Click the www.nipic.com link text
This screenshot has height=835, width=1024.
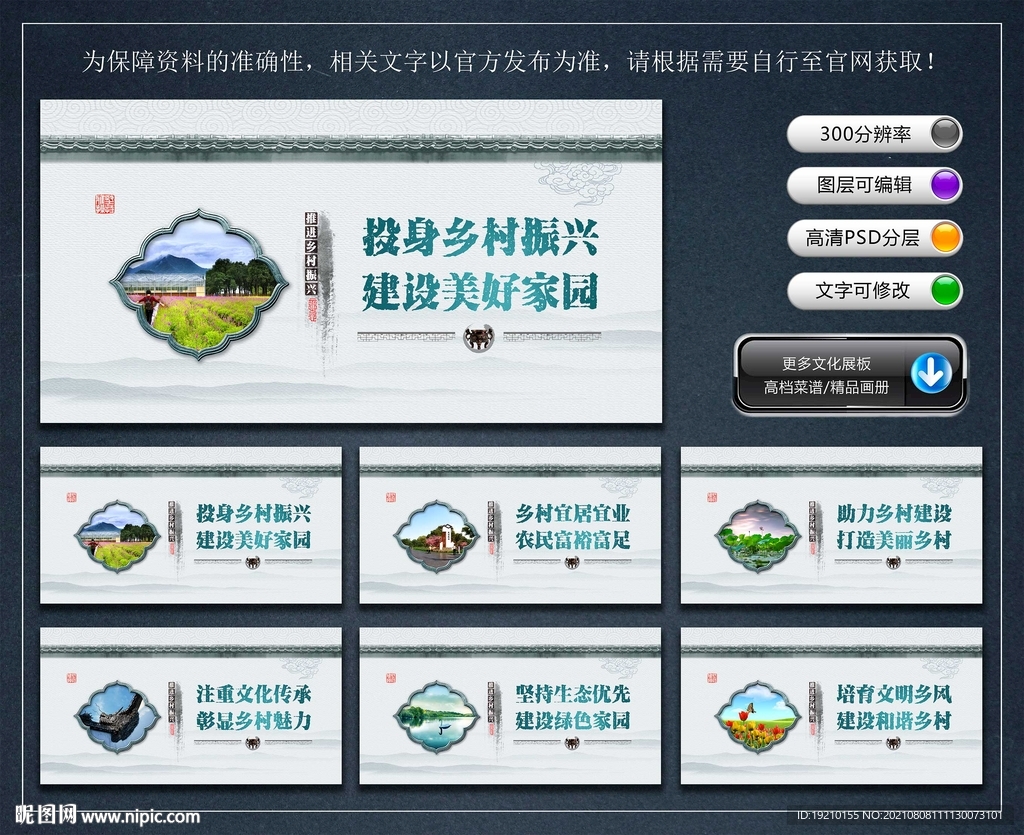coord(140,817)
